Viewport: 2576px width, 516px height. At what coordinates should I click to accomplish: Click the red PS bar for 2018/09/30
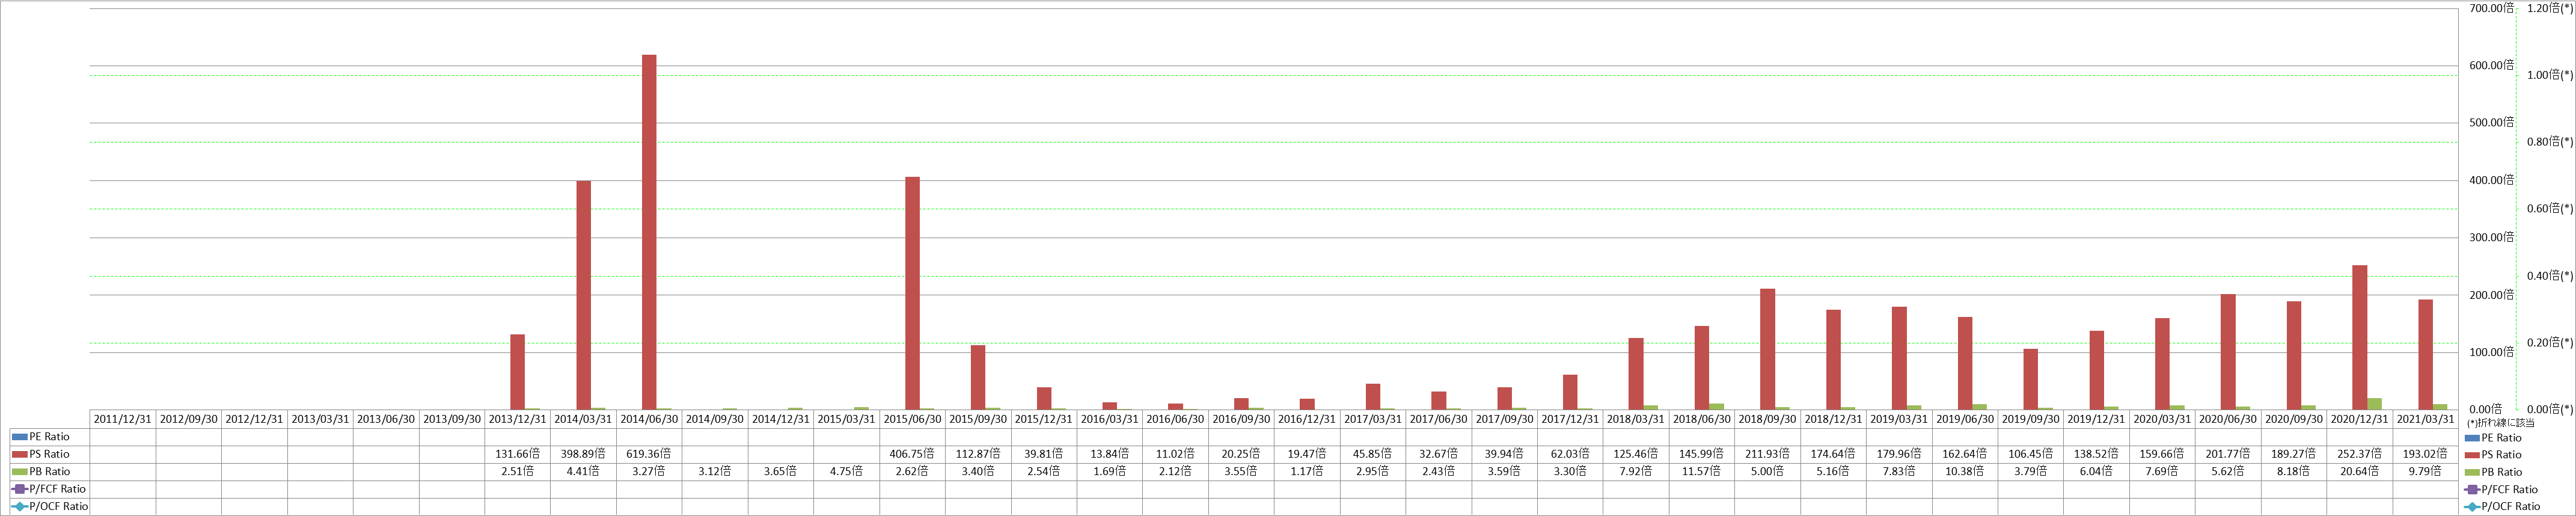point(1768,349)
